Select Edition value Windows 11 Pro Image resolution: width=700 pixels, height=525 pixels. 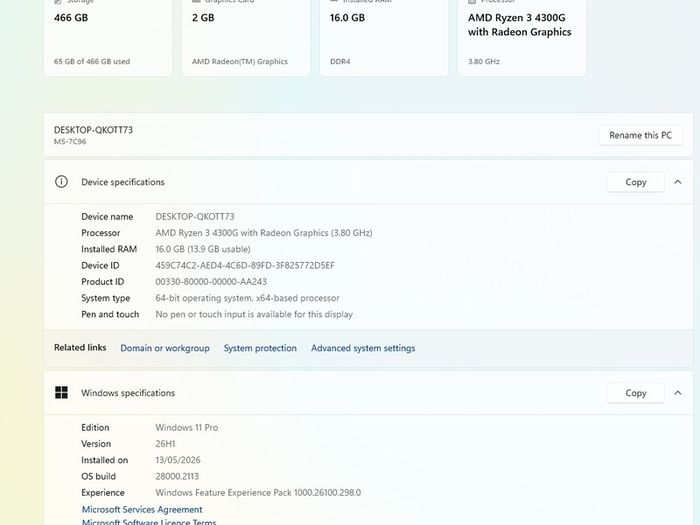tap(187, 427)
